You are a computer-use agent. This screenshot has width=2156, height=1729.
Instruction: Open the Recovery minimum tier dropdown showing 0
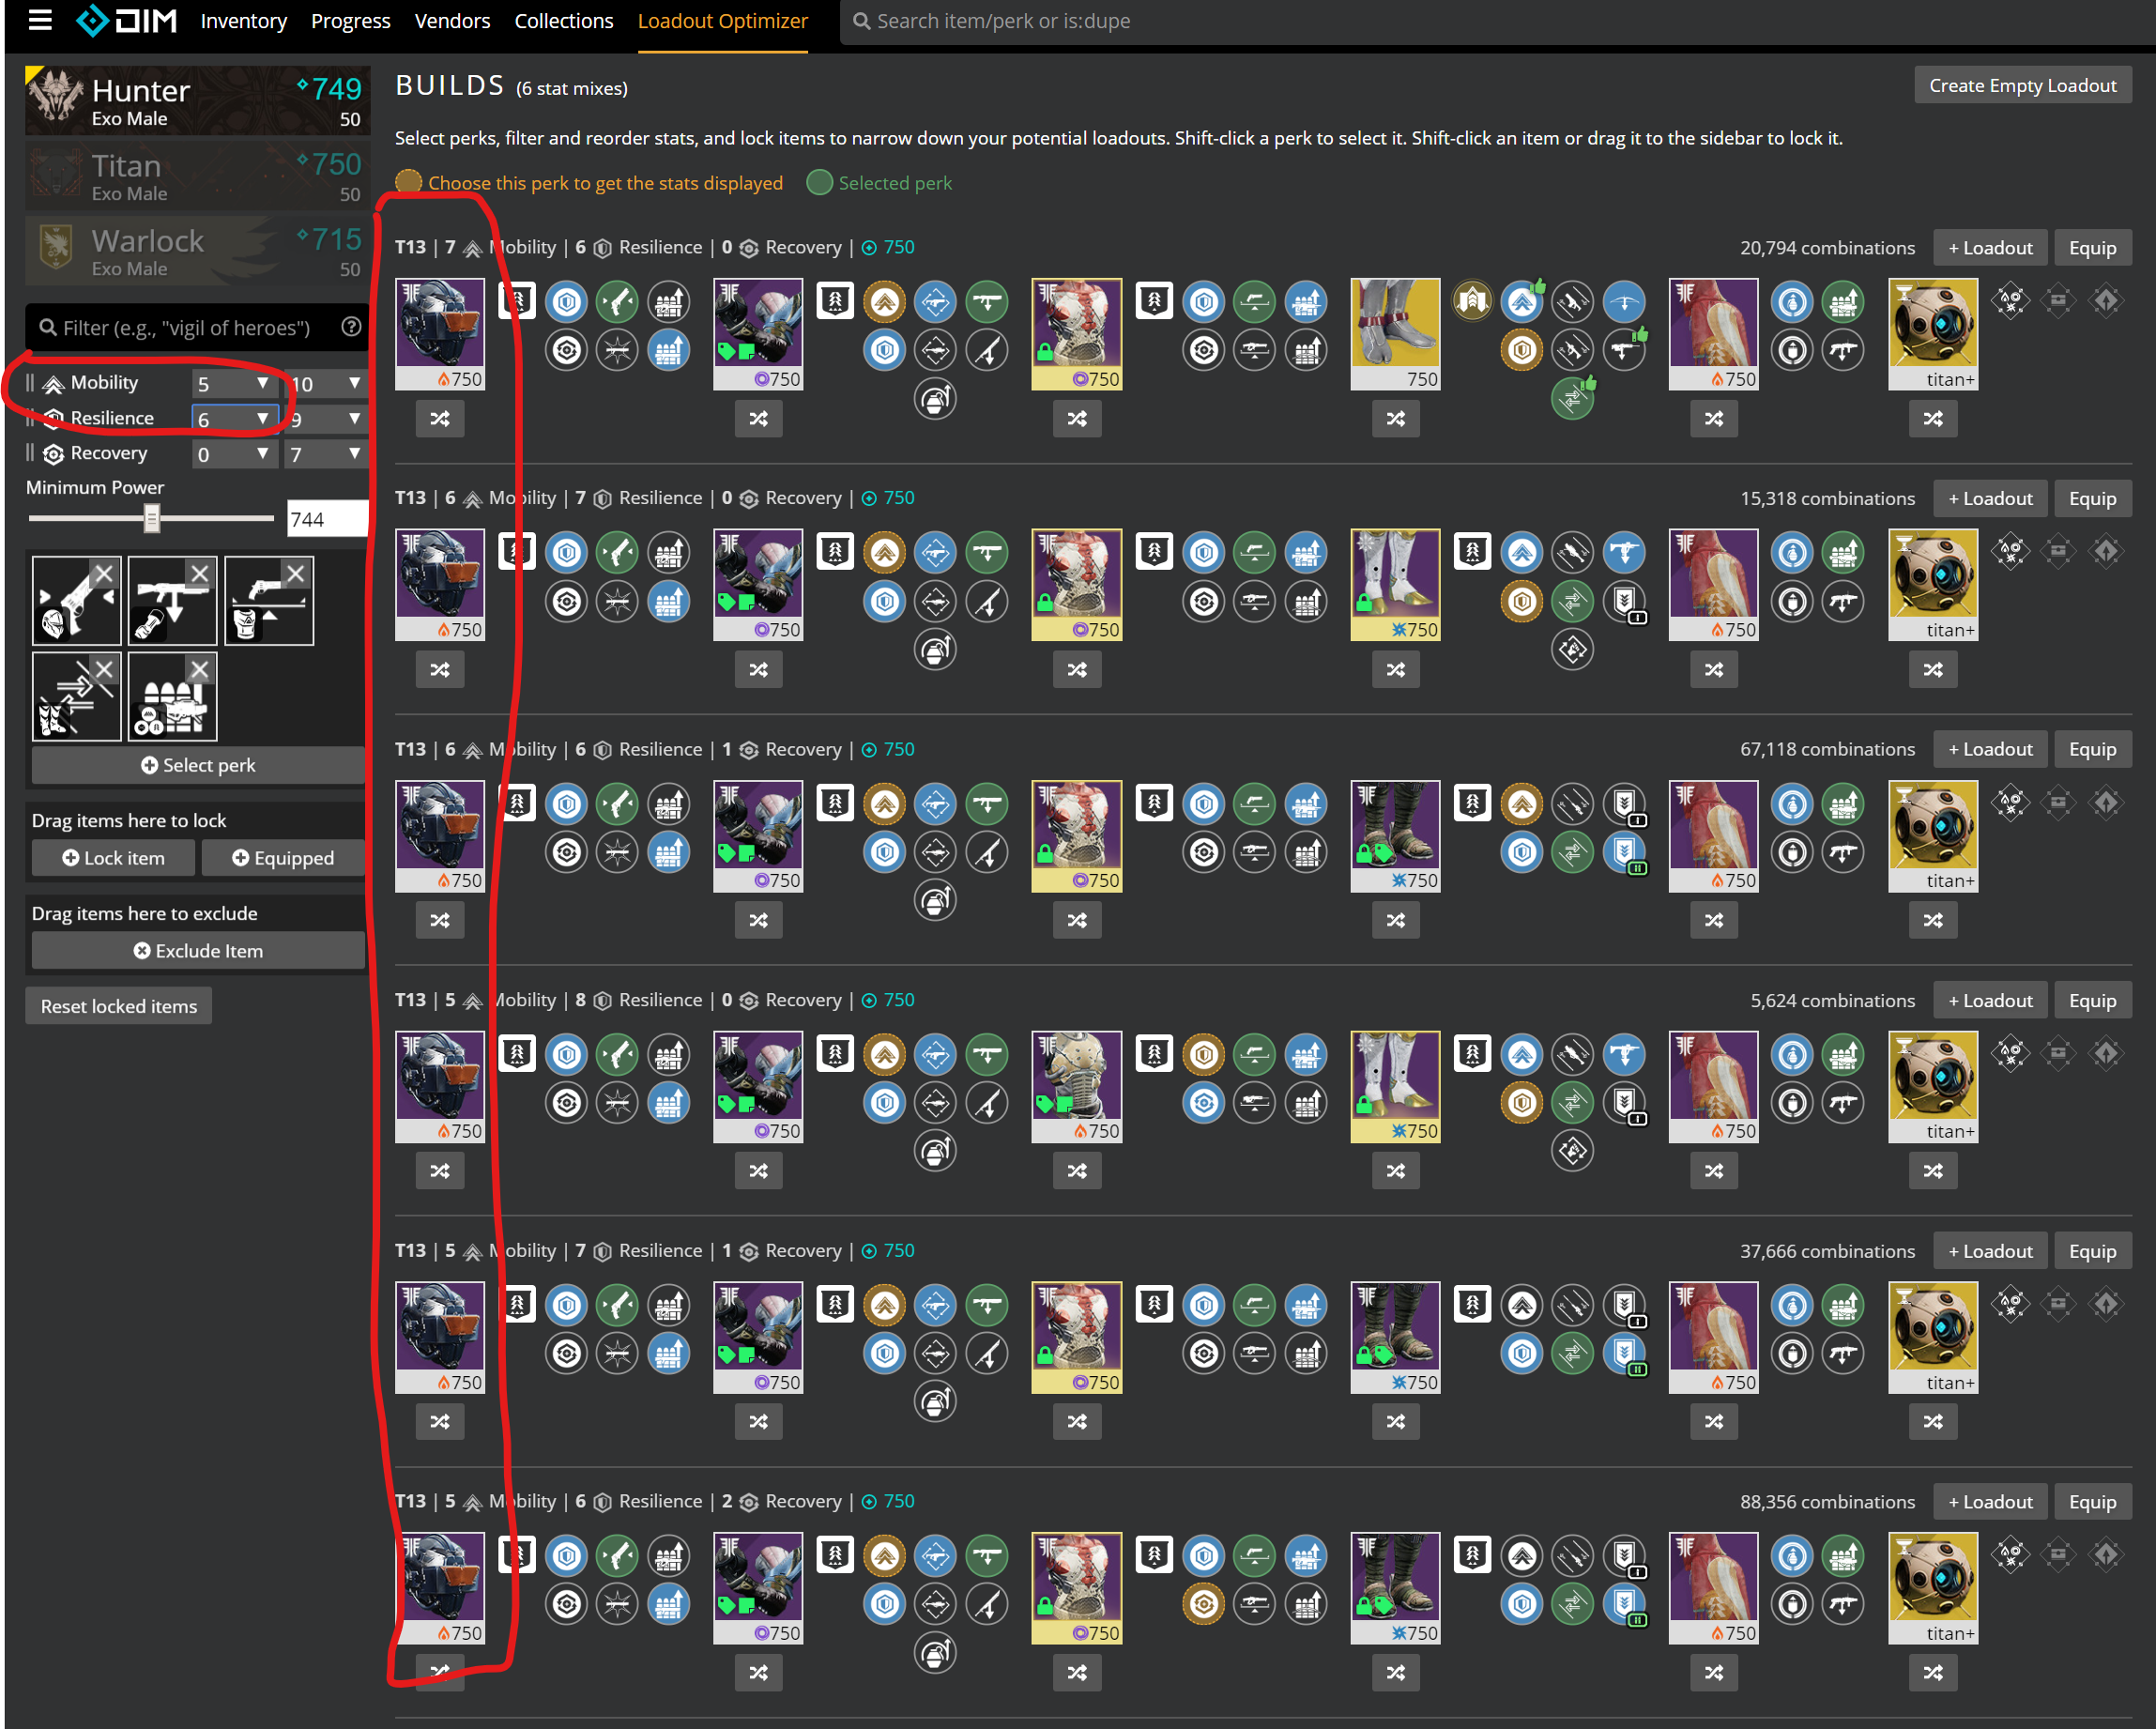(235, 455)
